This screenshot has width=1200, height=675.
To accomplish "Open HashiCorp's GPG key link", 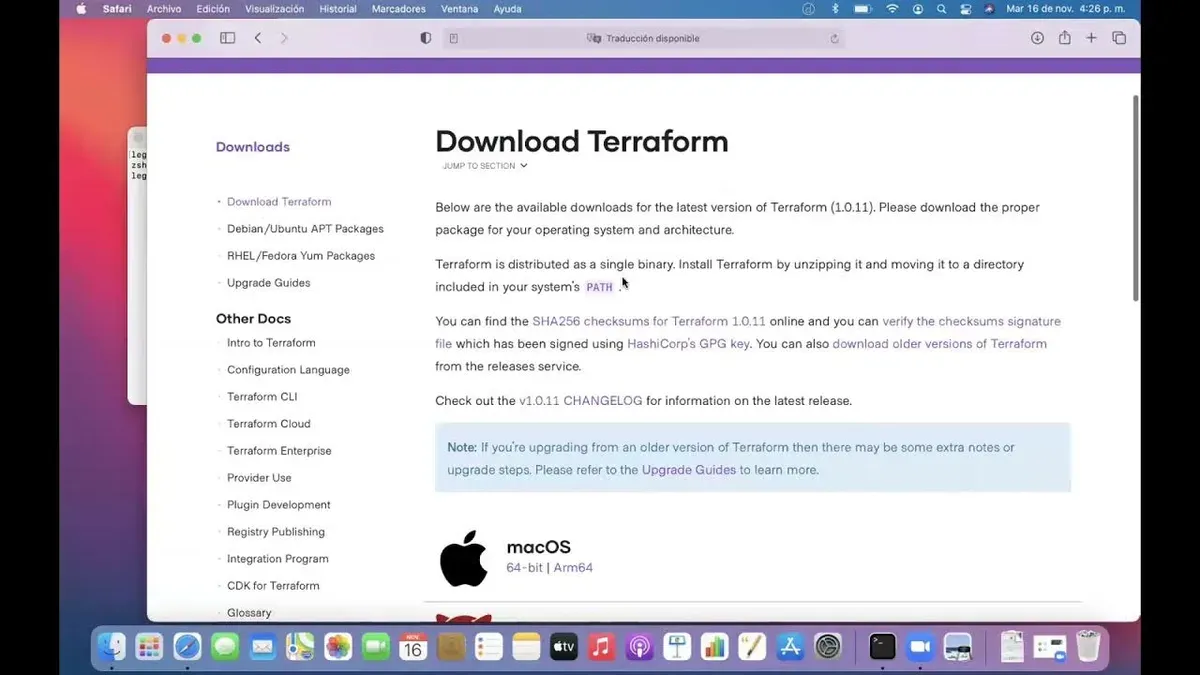I will pyautogui.click(x=688, y=344).
